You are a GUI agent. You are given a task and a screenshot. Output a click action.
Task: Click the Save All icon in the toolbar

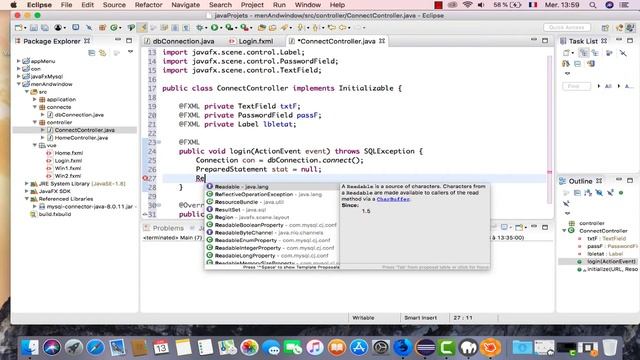click(x=45, y=28)
